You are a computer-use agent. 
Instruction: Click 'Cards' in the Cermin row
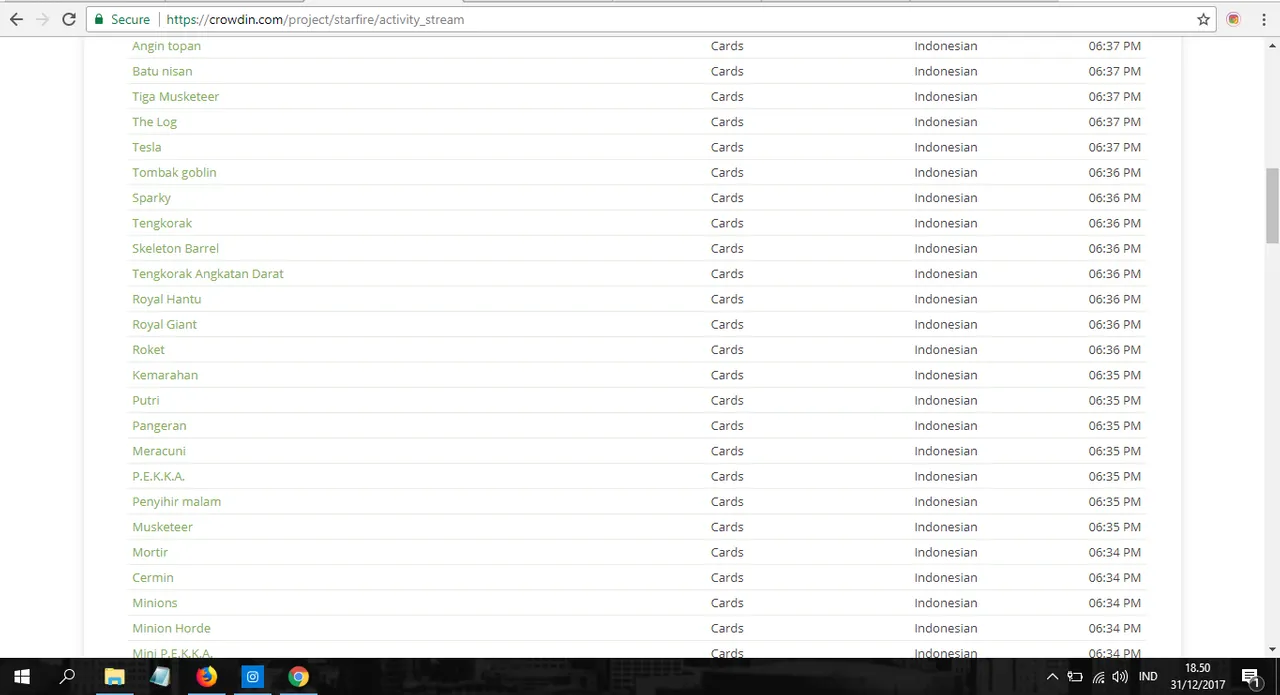click(x=727, y=578)
